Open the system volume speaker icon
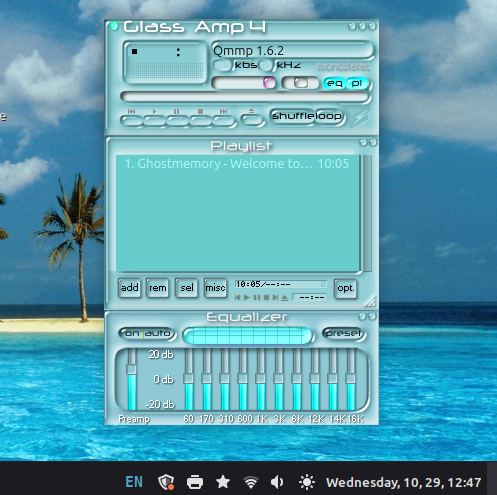 coord(277,482)
